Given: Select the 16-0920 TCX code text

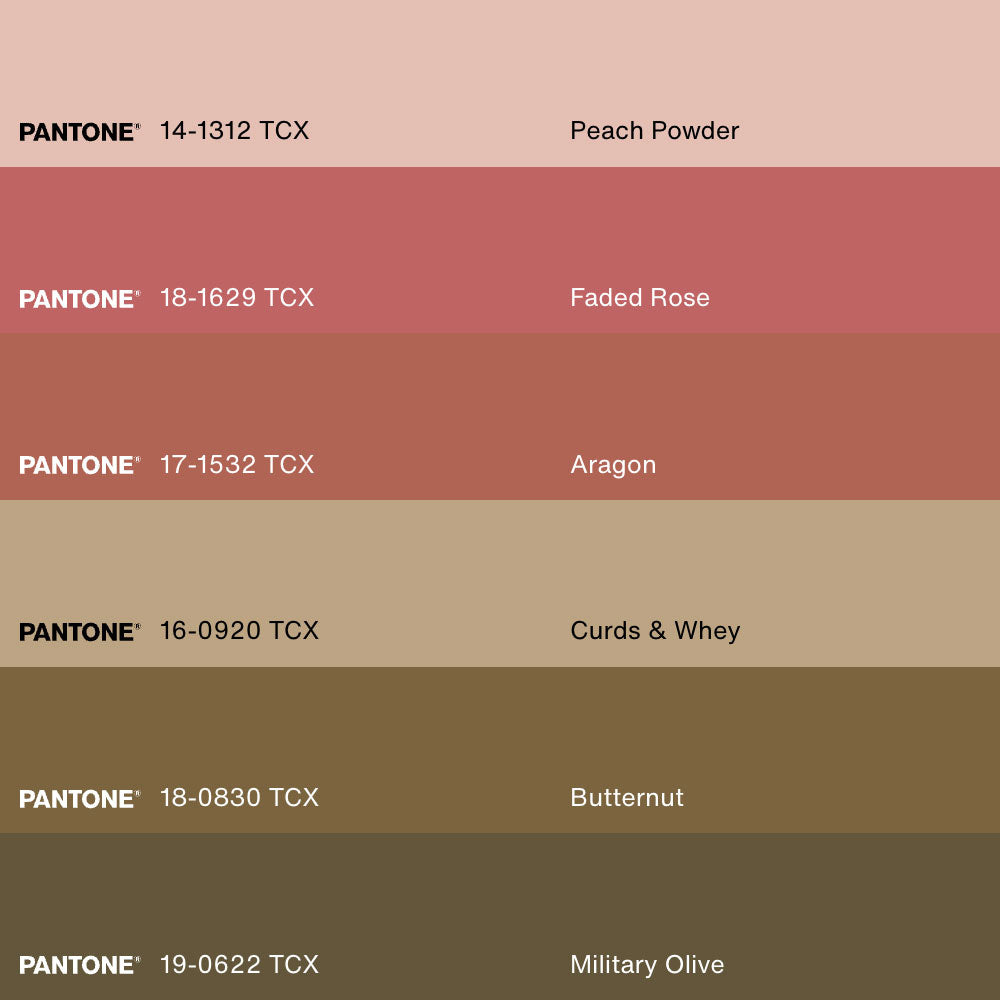Looking at the screenshot, I should 239,631.
